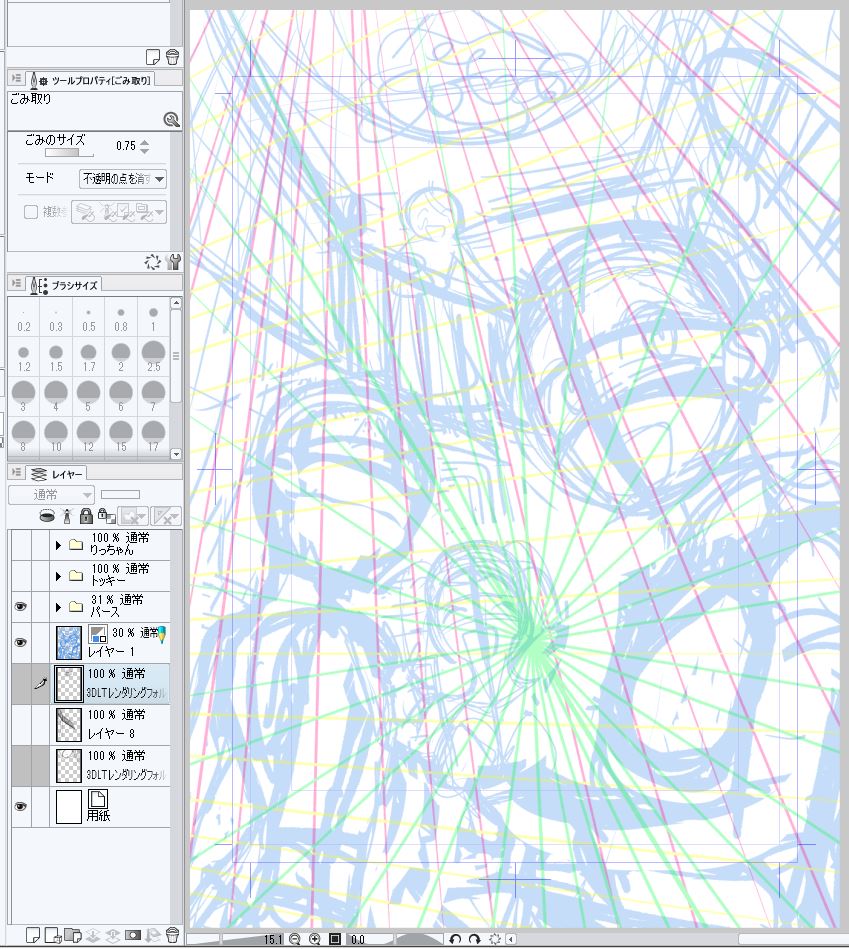Create new layer folder icon
849x949 pixels.
73,935
